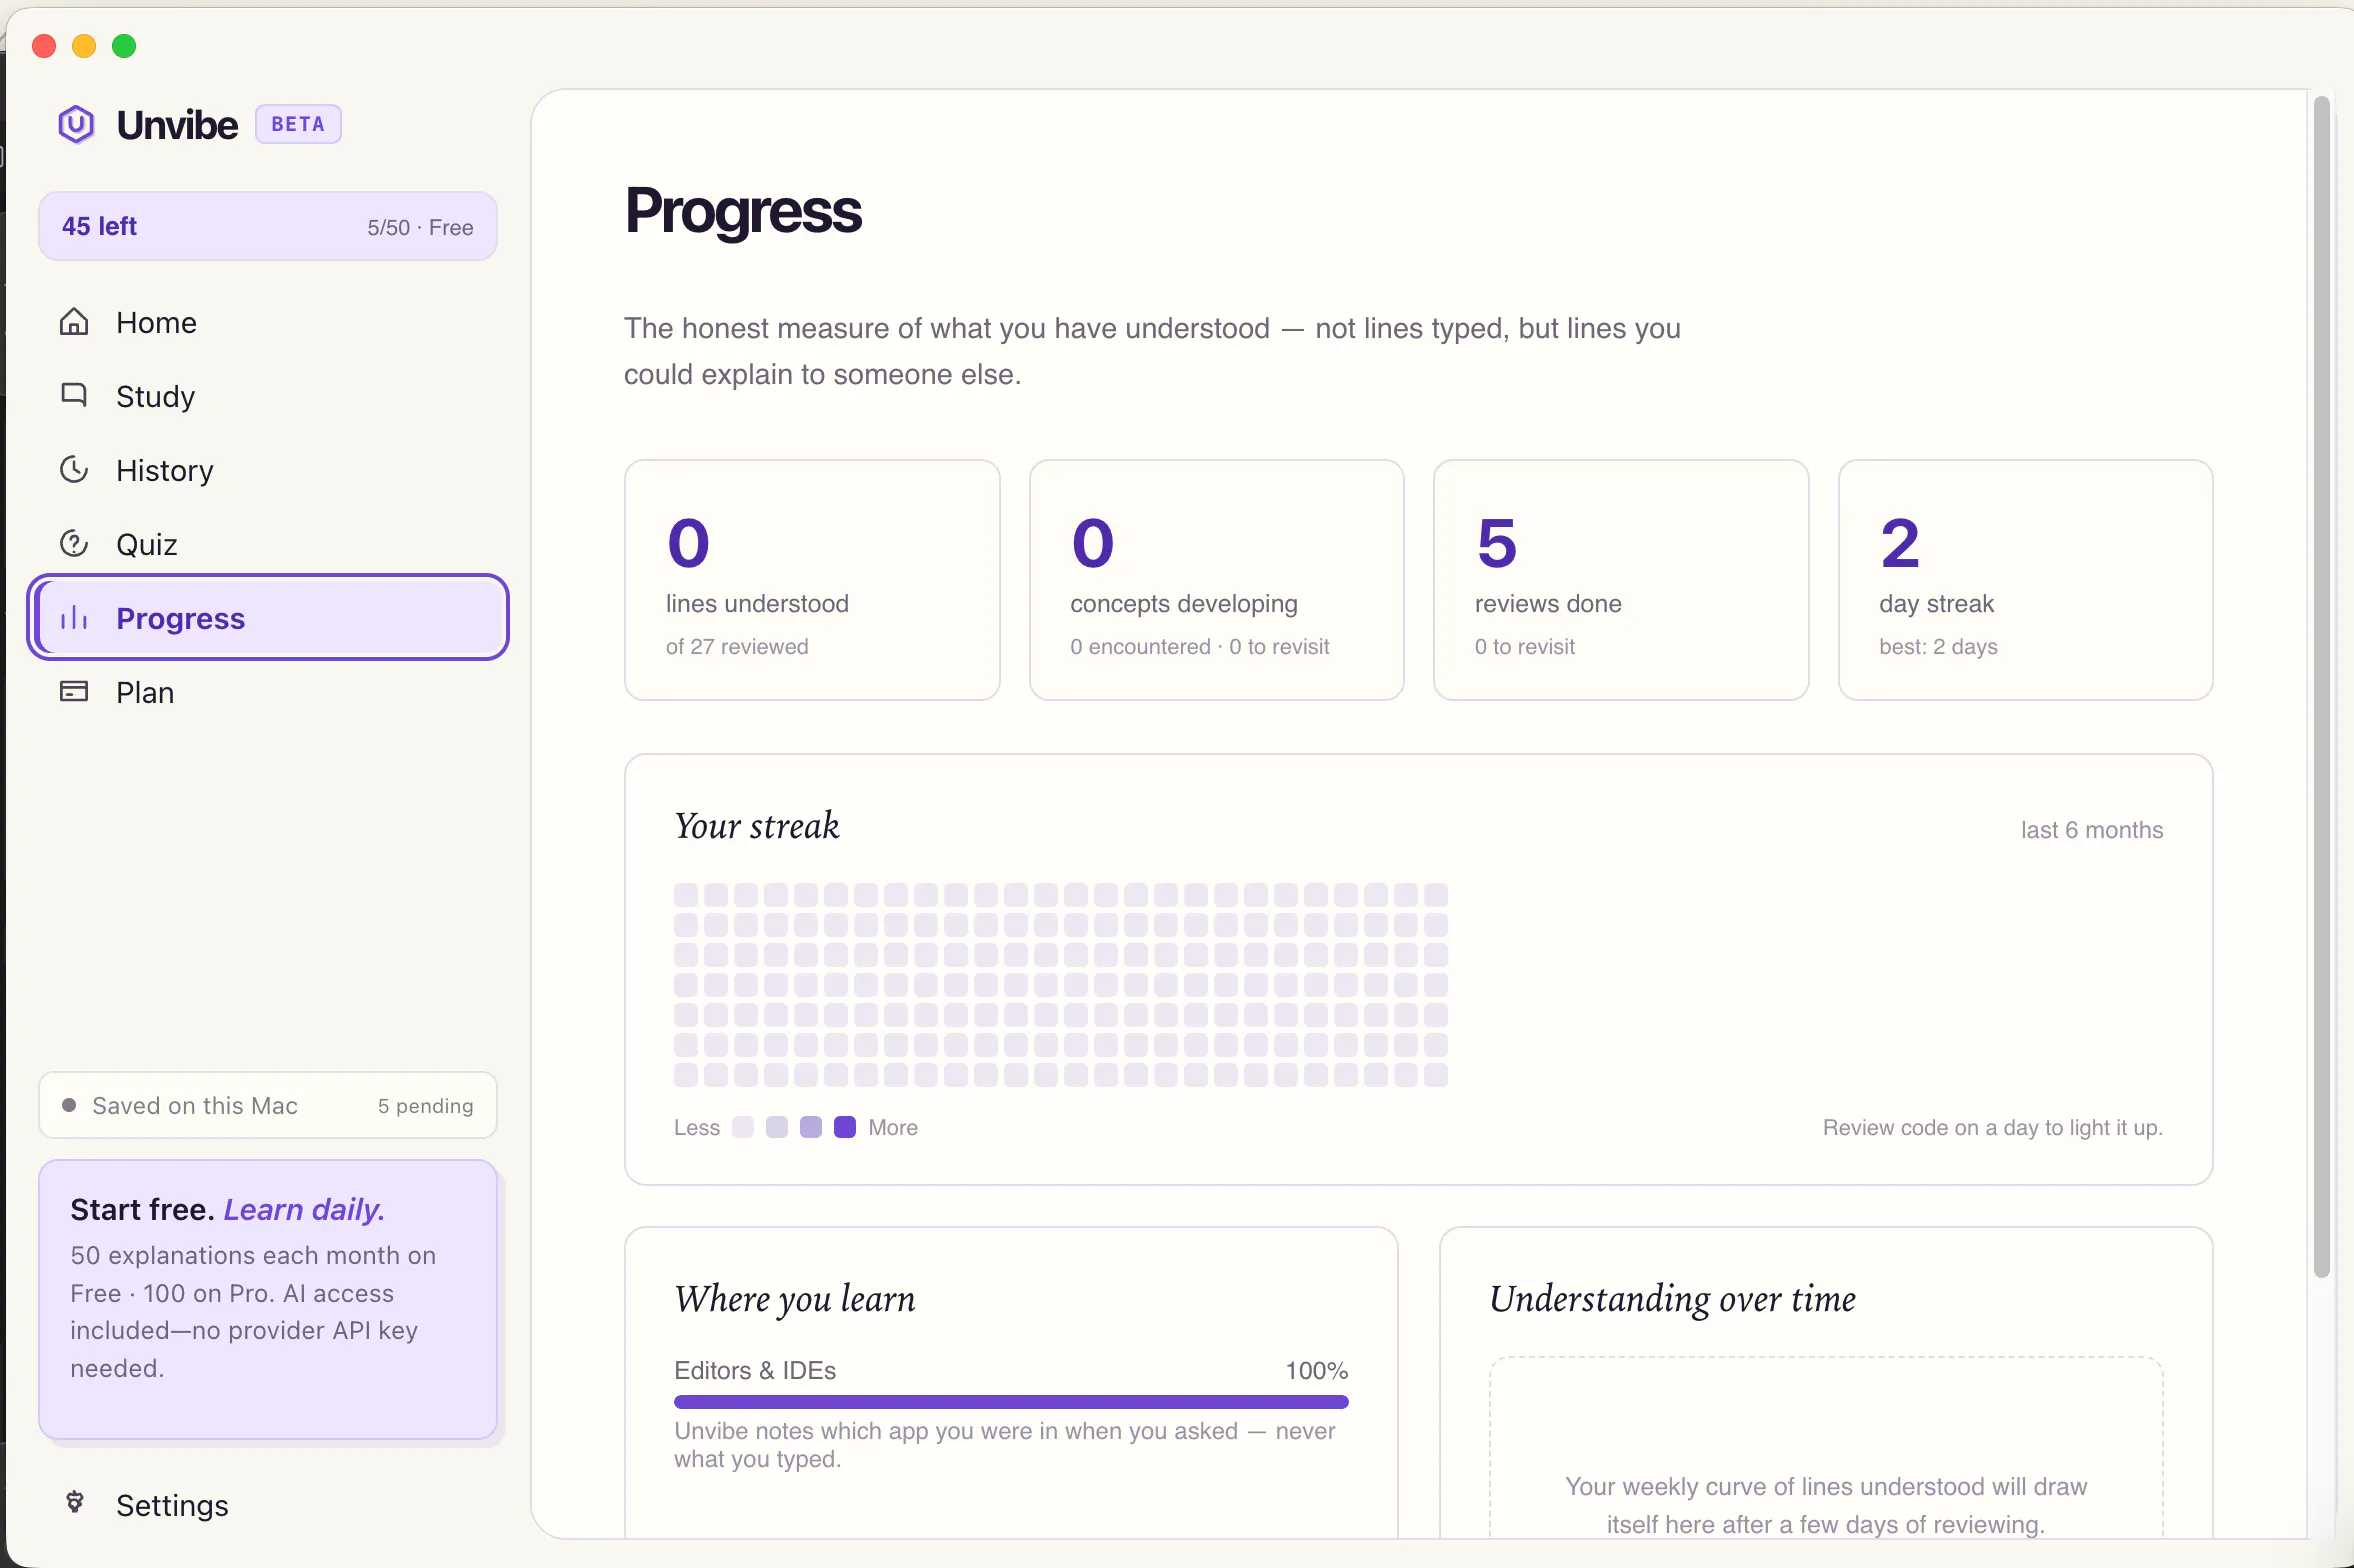Click the lightest streak legend swatch
Image resolution: width=2354 pixels, height=1568 pixels.
click(x=743, y=1127)
